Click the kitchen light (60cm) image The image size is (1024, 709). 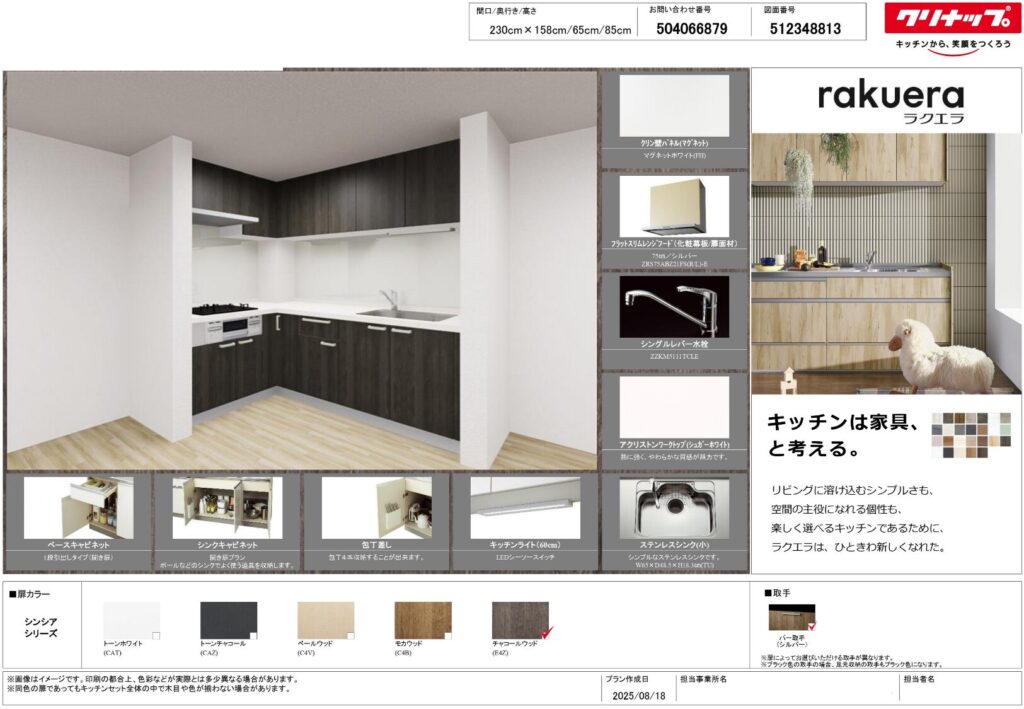click(x=526, y=507)
